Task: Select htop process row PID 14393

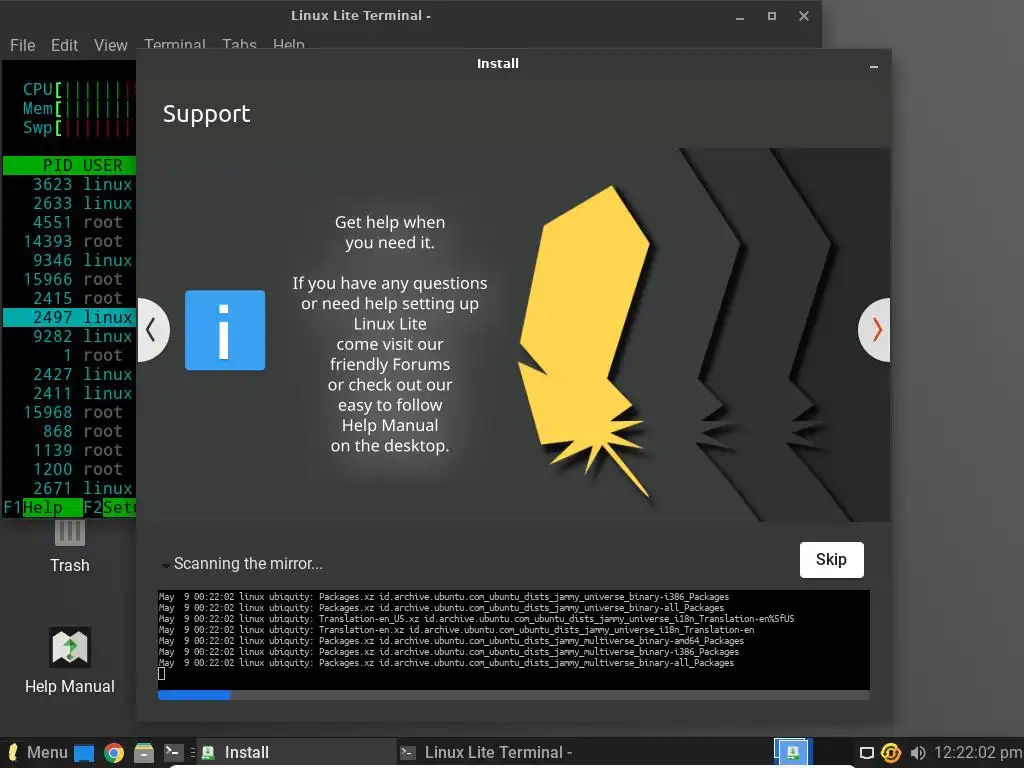Action: pos(69,241)
